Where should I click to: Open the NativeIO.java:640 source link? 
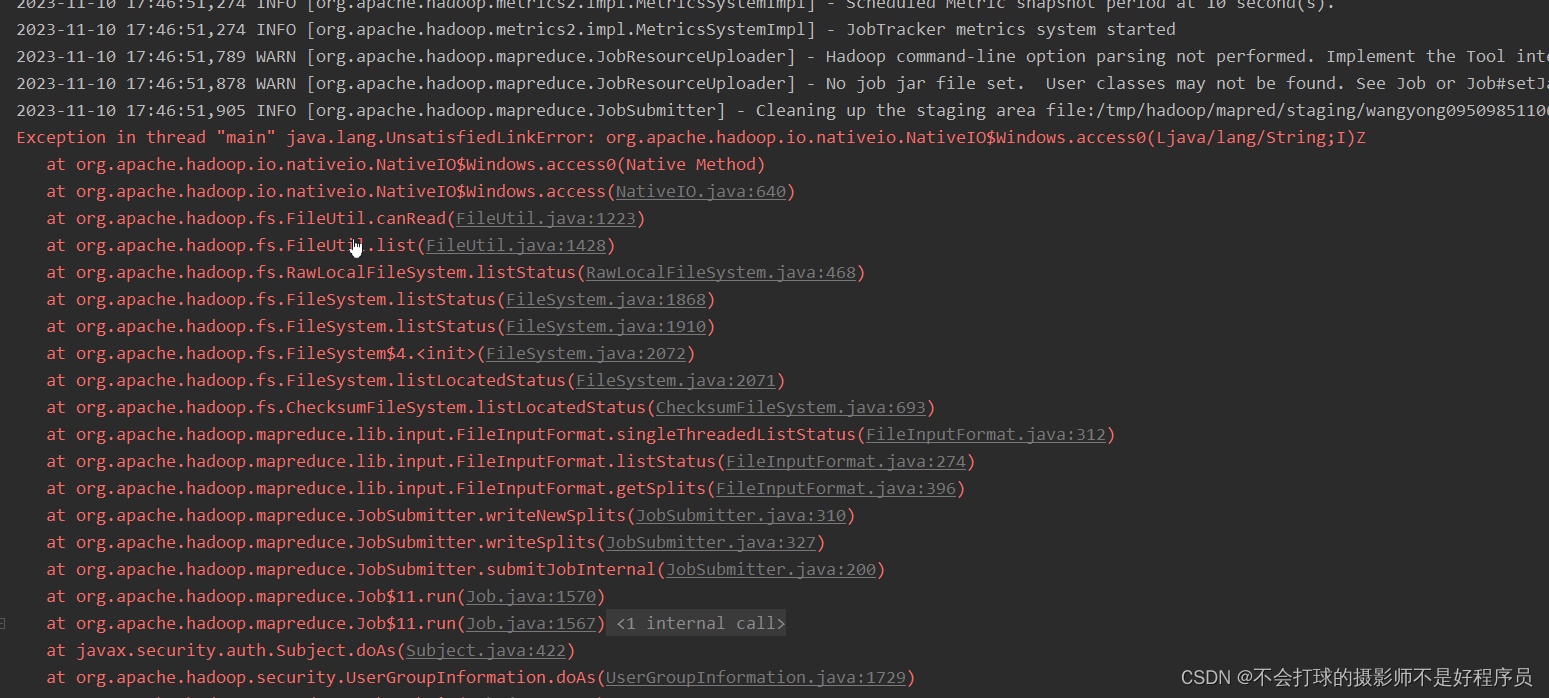pos(702,191)
